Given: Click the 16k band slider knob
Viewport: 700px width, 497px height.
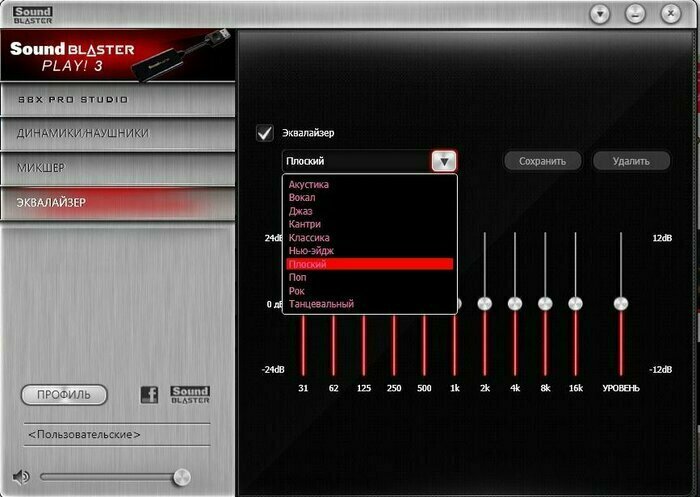Looking at the screenshot, I should 575,304.
